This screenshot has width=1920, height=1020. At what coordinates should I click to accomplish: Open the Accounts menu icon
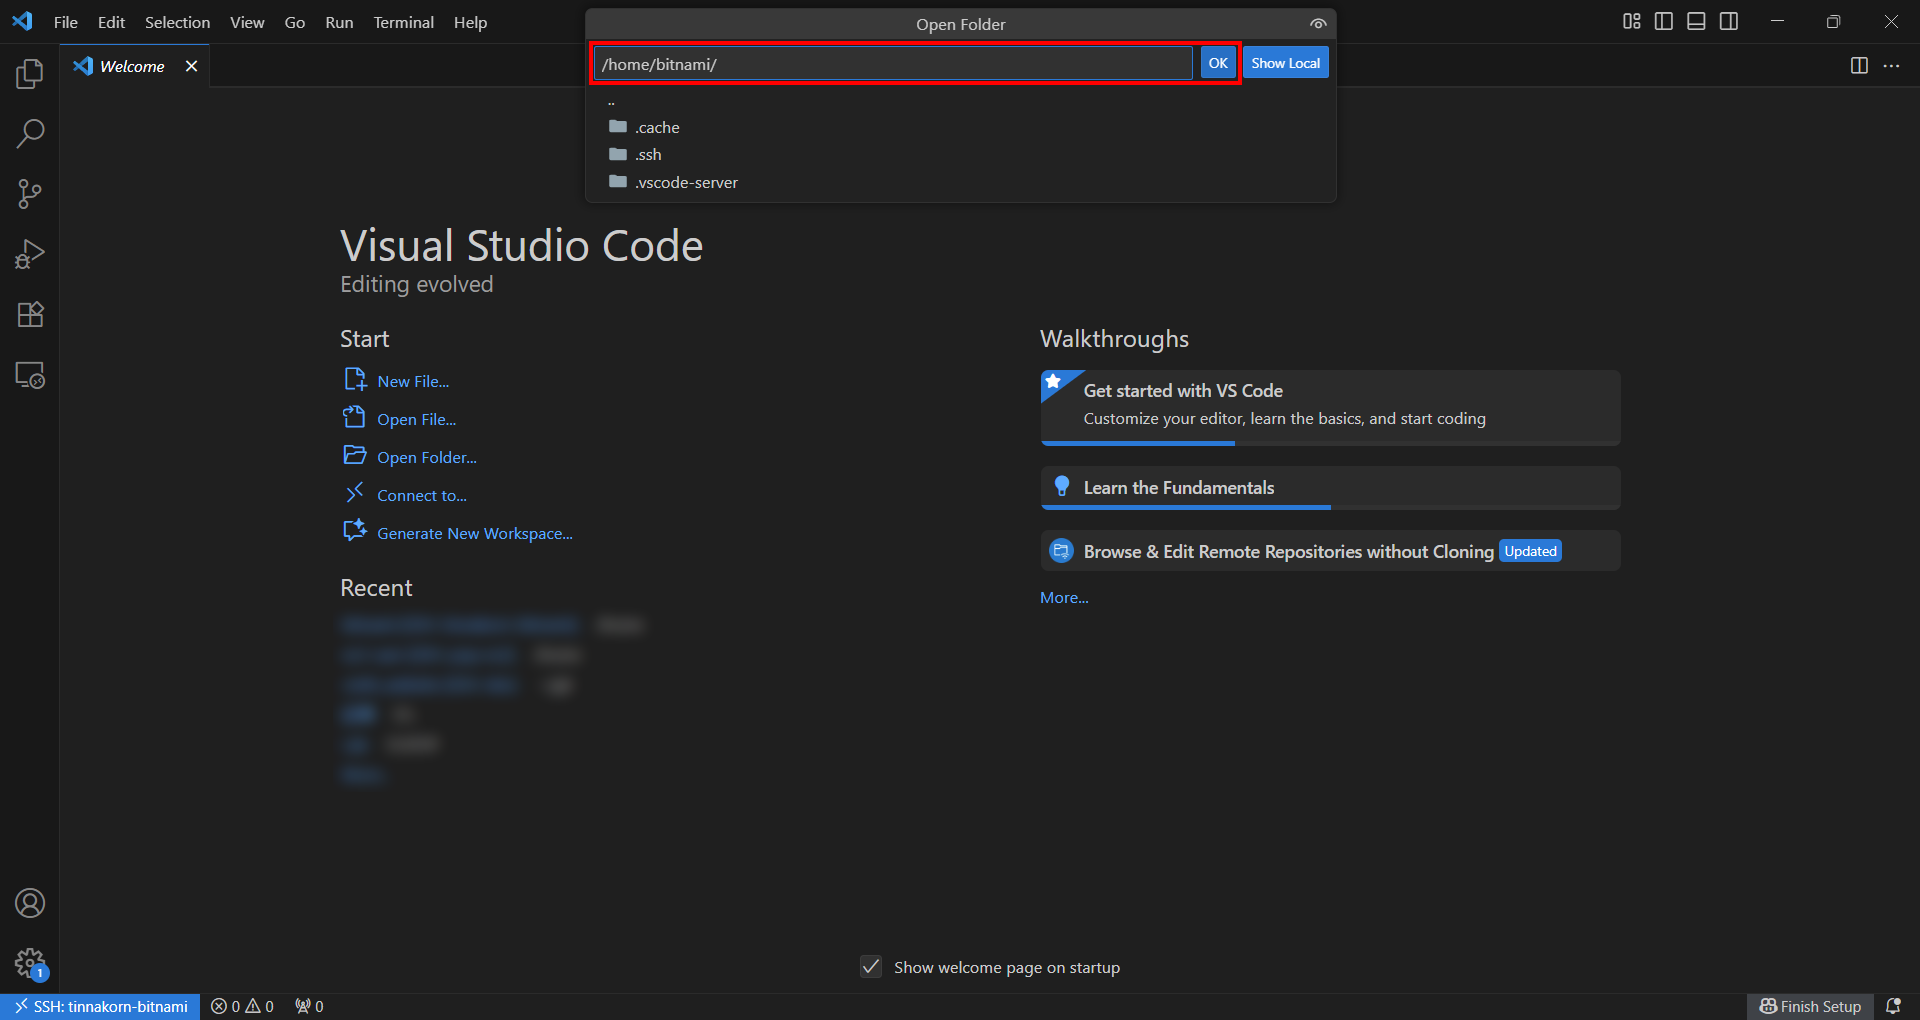tap(30, 903)
